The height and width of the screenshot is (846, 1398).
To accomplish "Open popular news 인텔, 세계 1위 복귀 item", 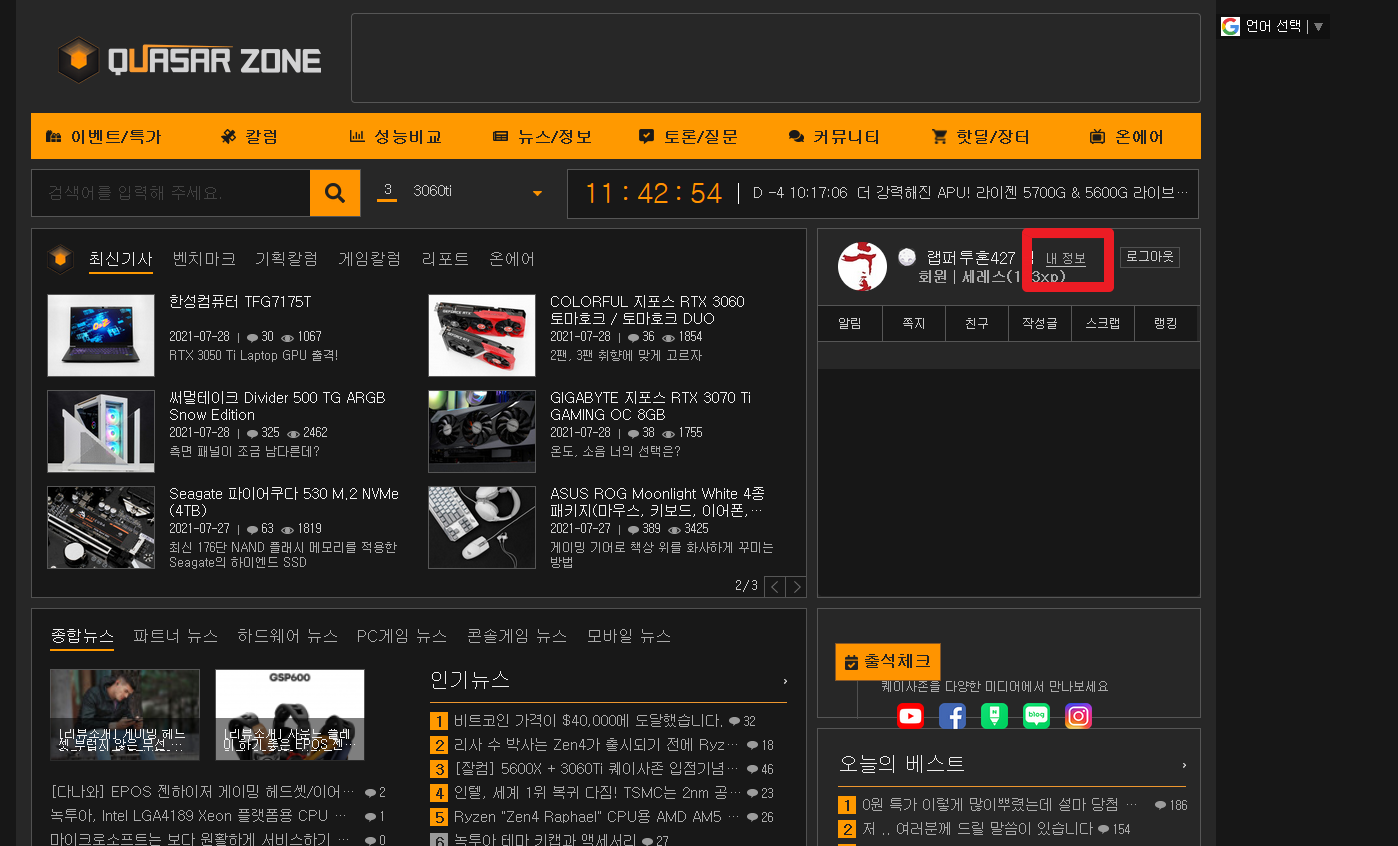I will click(596, 793).
